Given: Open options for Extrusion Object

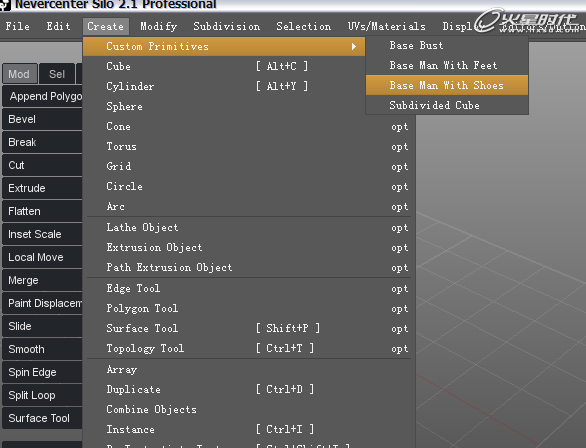Looking at the screenshot, I should [x=400, y=248].
